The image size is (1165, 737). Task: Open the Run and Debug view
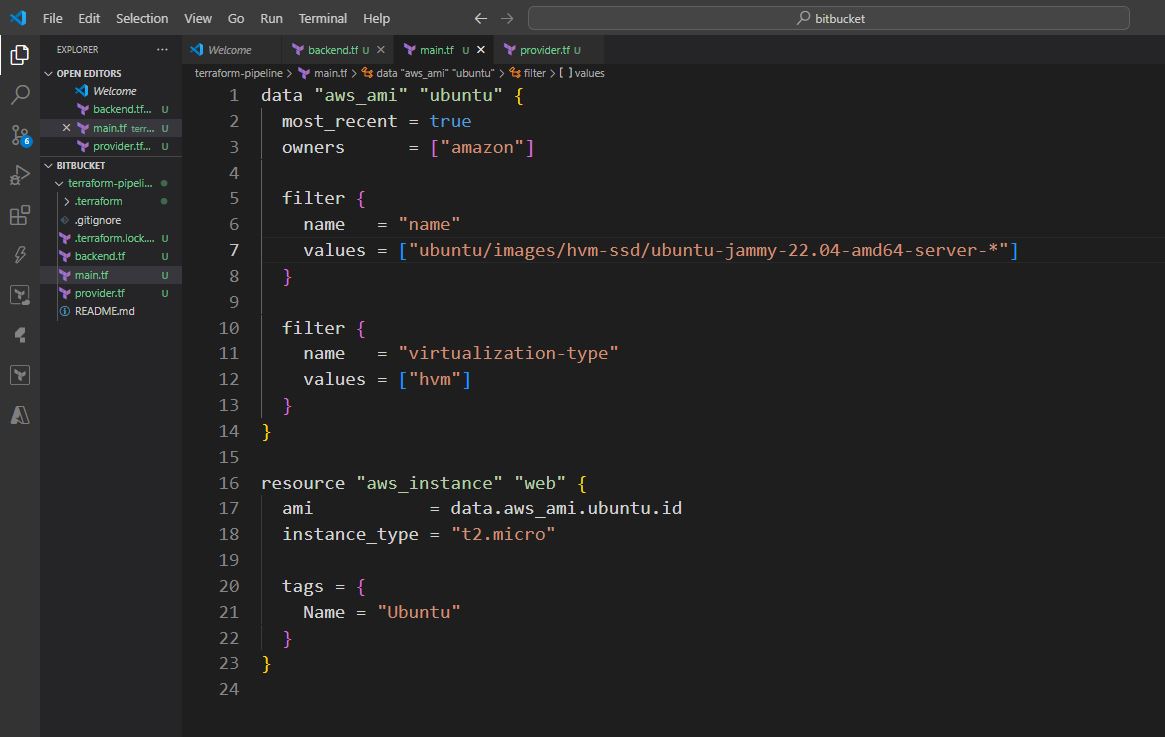(19, 176)
